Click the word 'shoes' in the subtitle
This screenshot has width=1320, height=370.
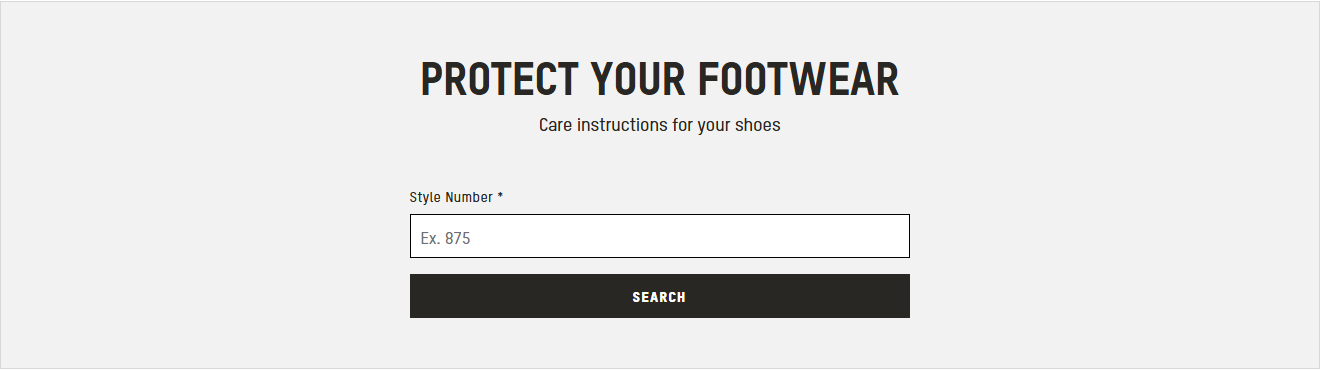tap(758, 125)
